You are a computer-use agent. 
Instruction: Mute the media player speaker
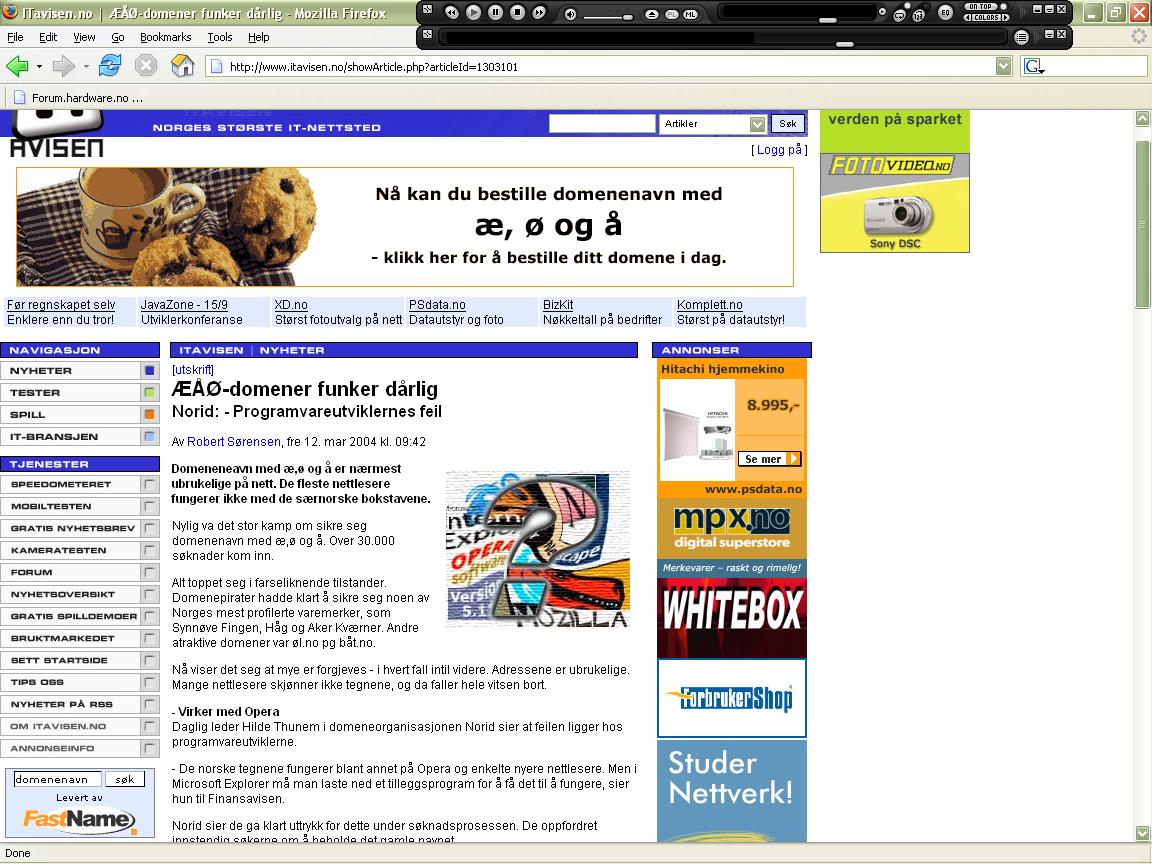570,15
